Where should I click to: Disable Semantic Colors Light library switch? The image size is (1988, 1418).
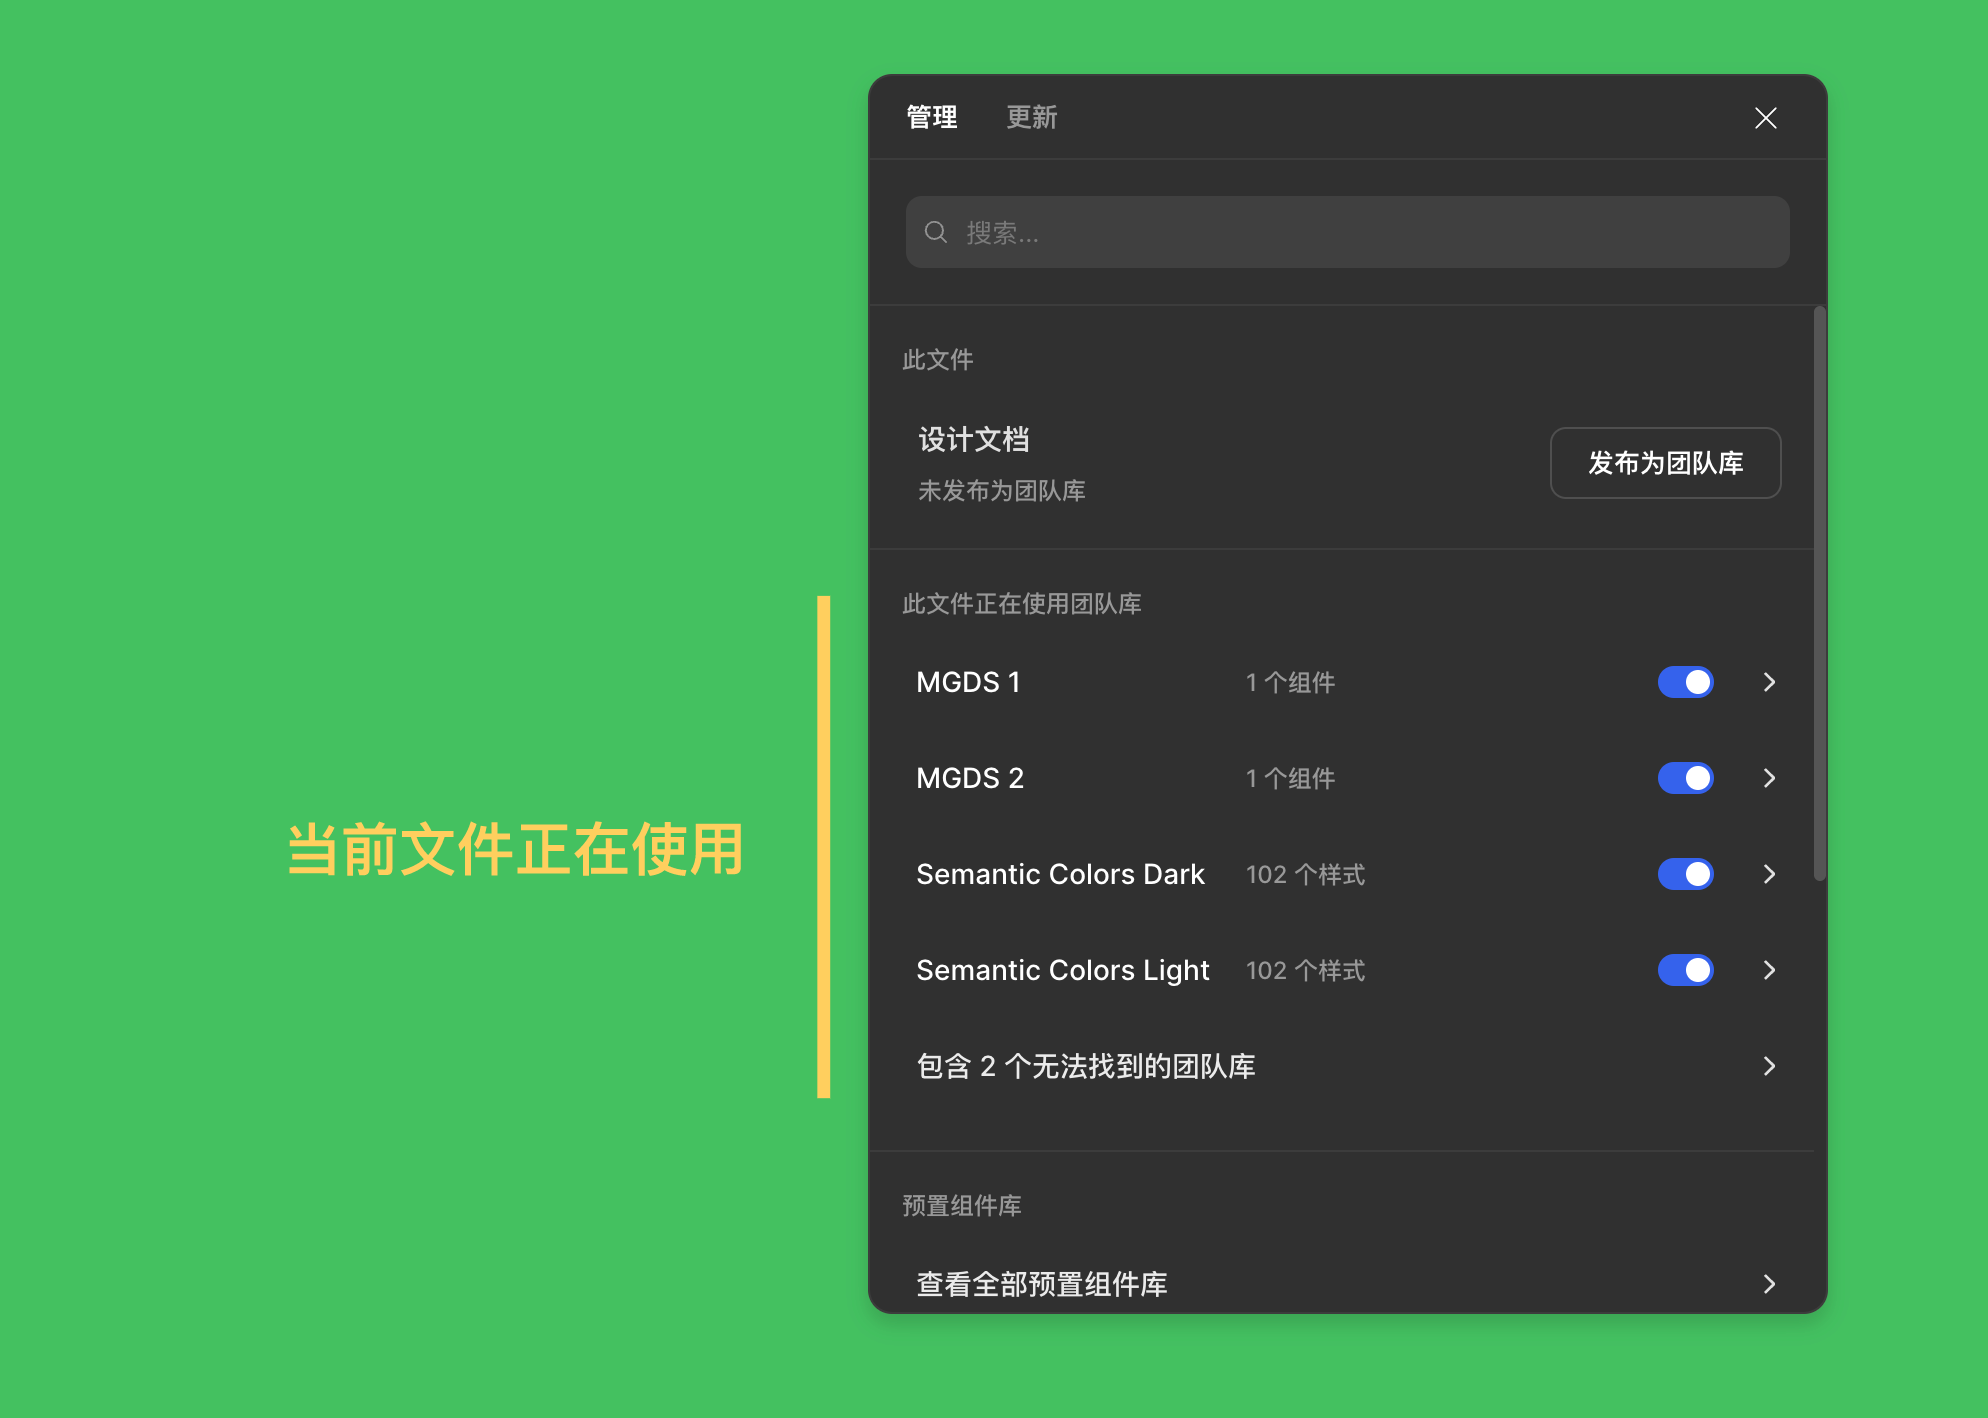point(1686,970)
